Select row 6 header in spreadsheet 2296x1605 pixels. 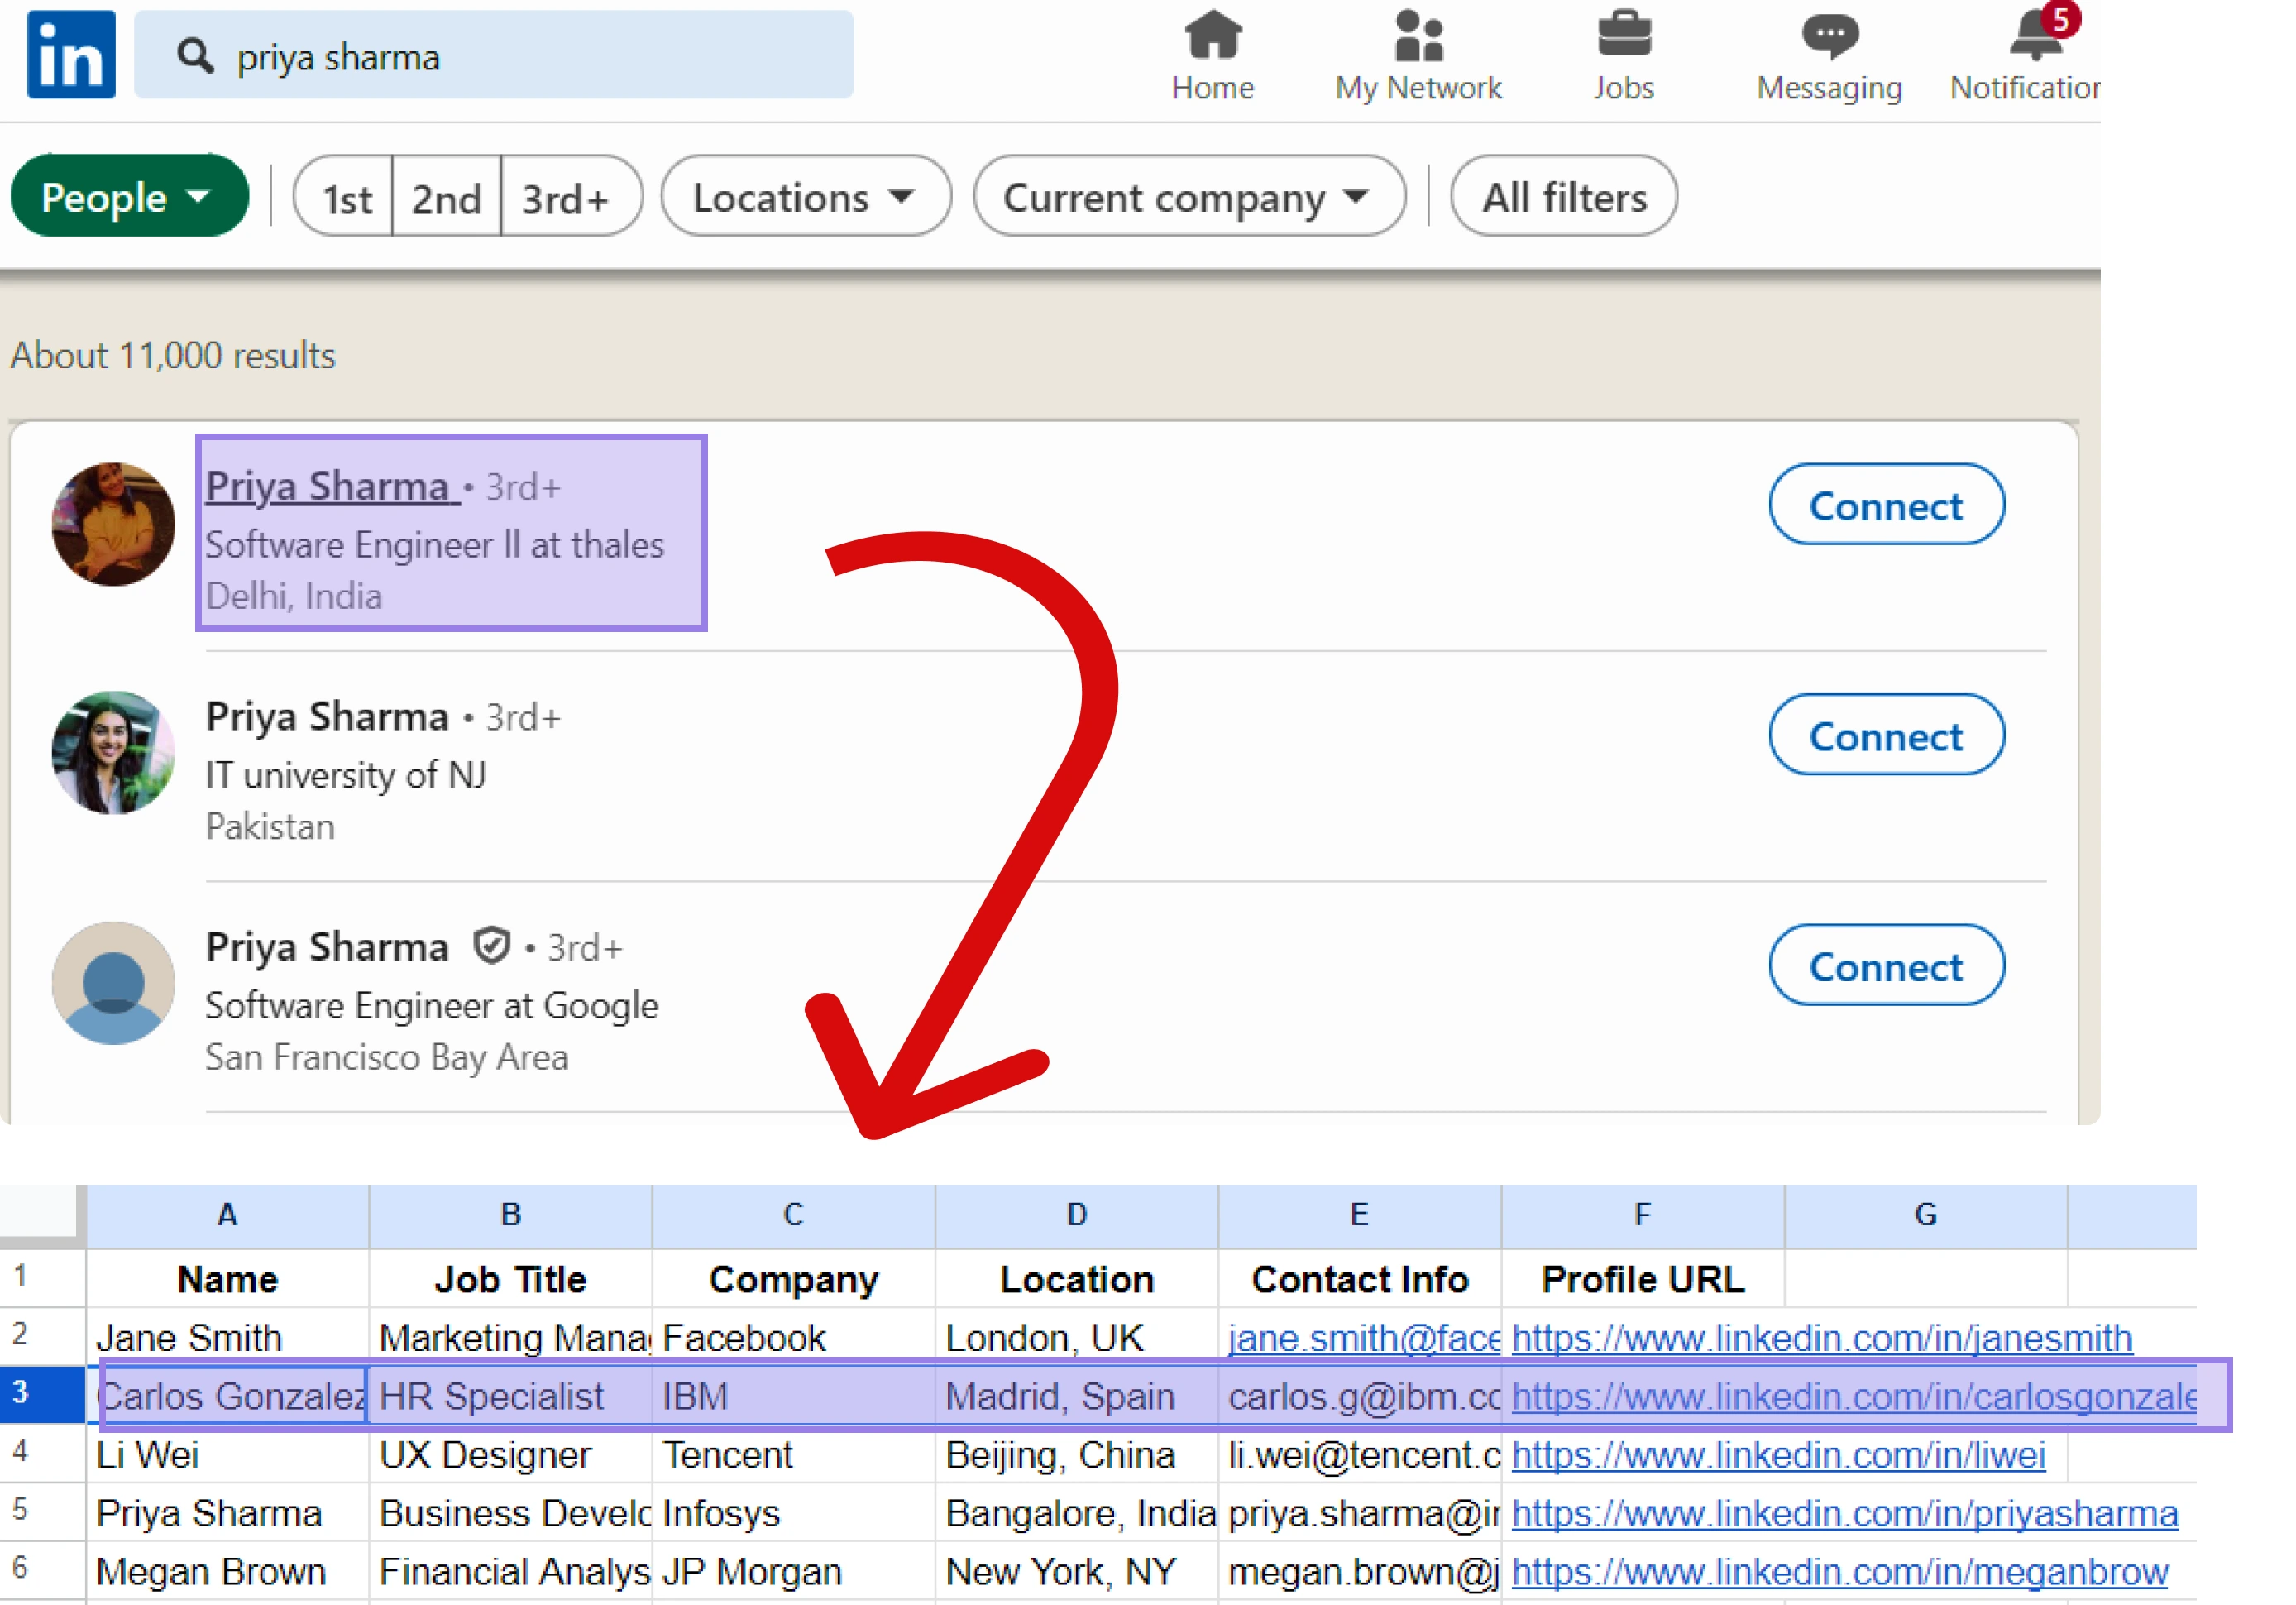42,1570
